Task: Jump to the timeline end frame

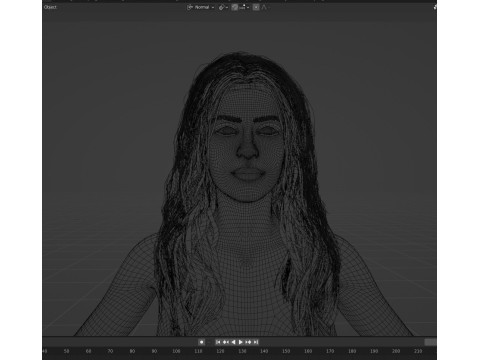Action: pos(256,342)
